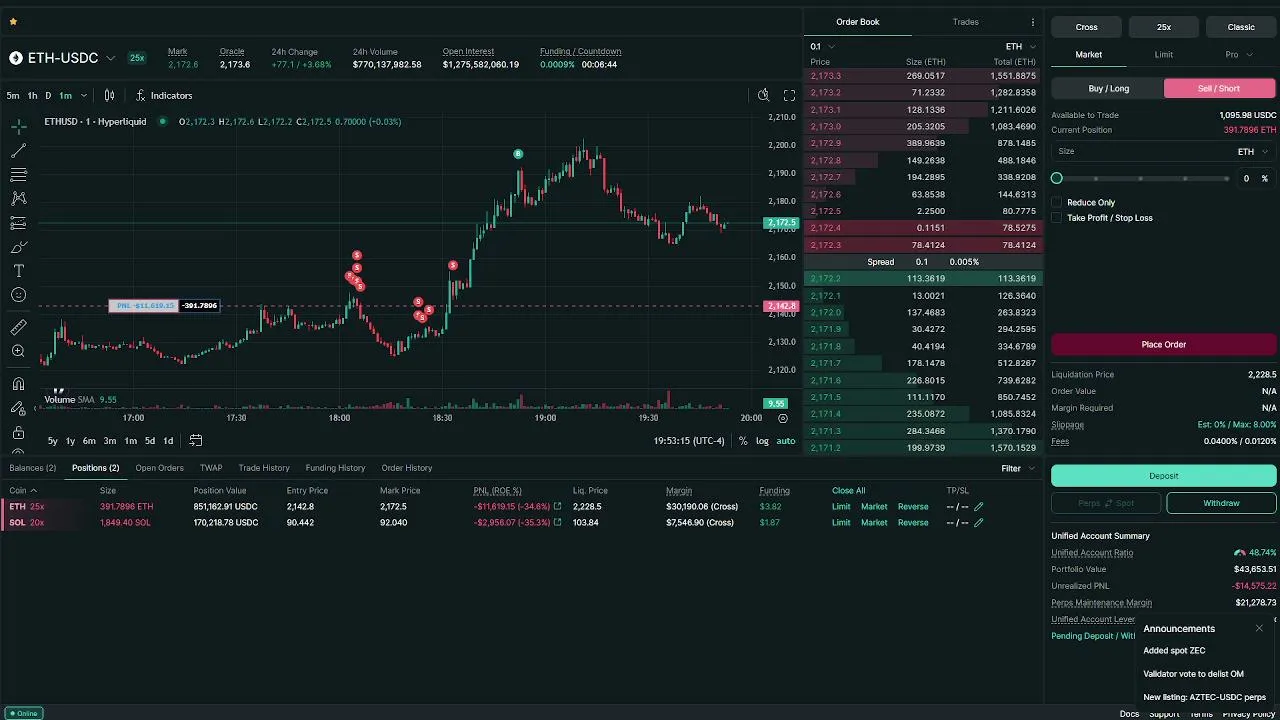Open the Trade History tab
The image size is (1280, 720).
(x=264, y=468)
